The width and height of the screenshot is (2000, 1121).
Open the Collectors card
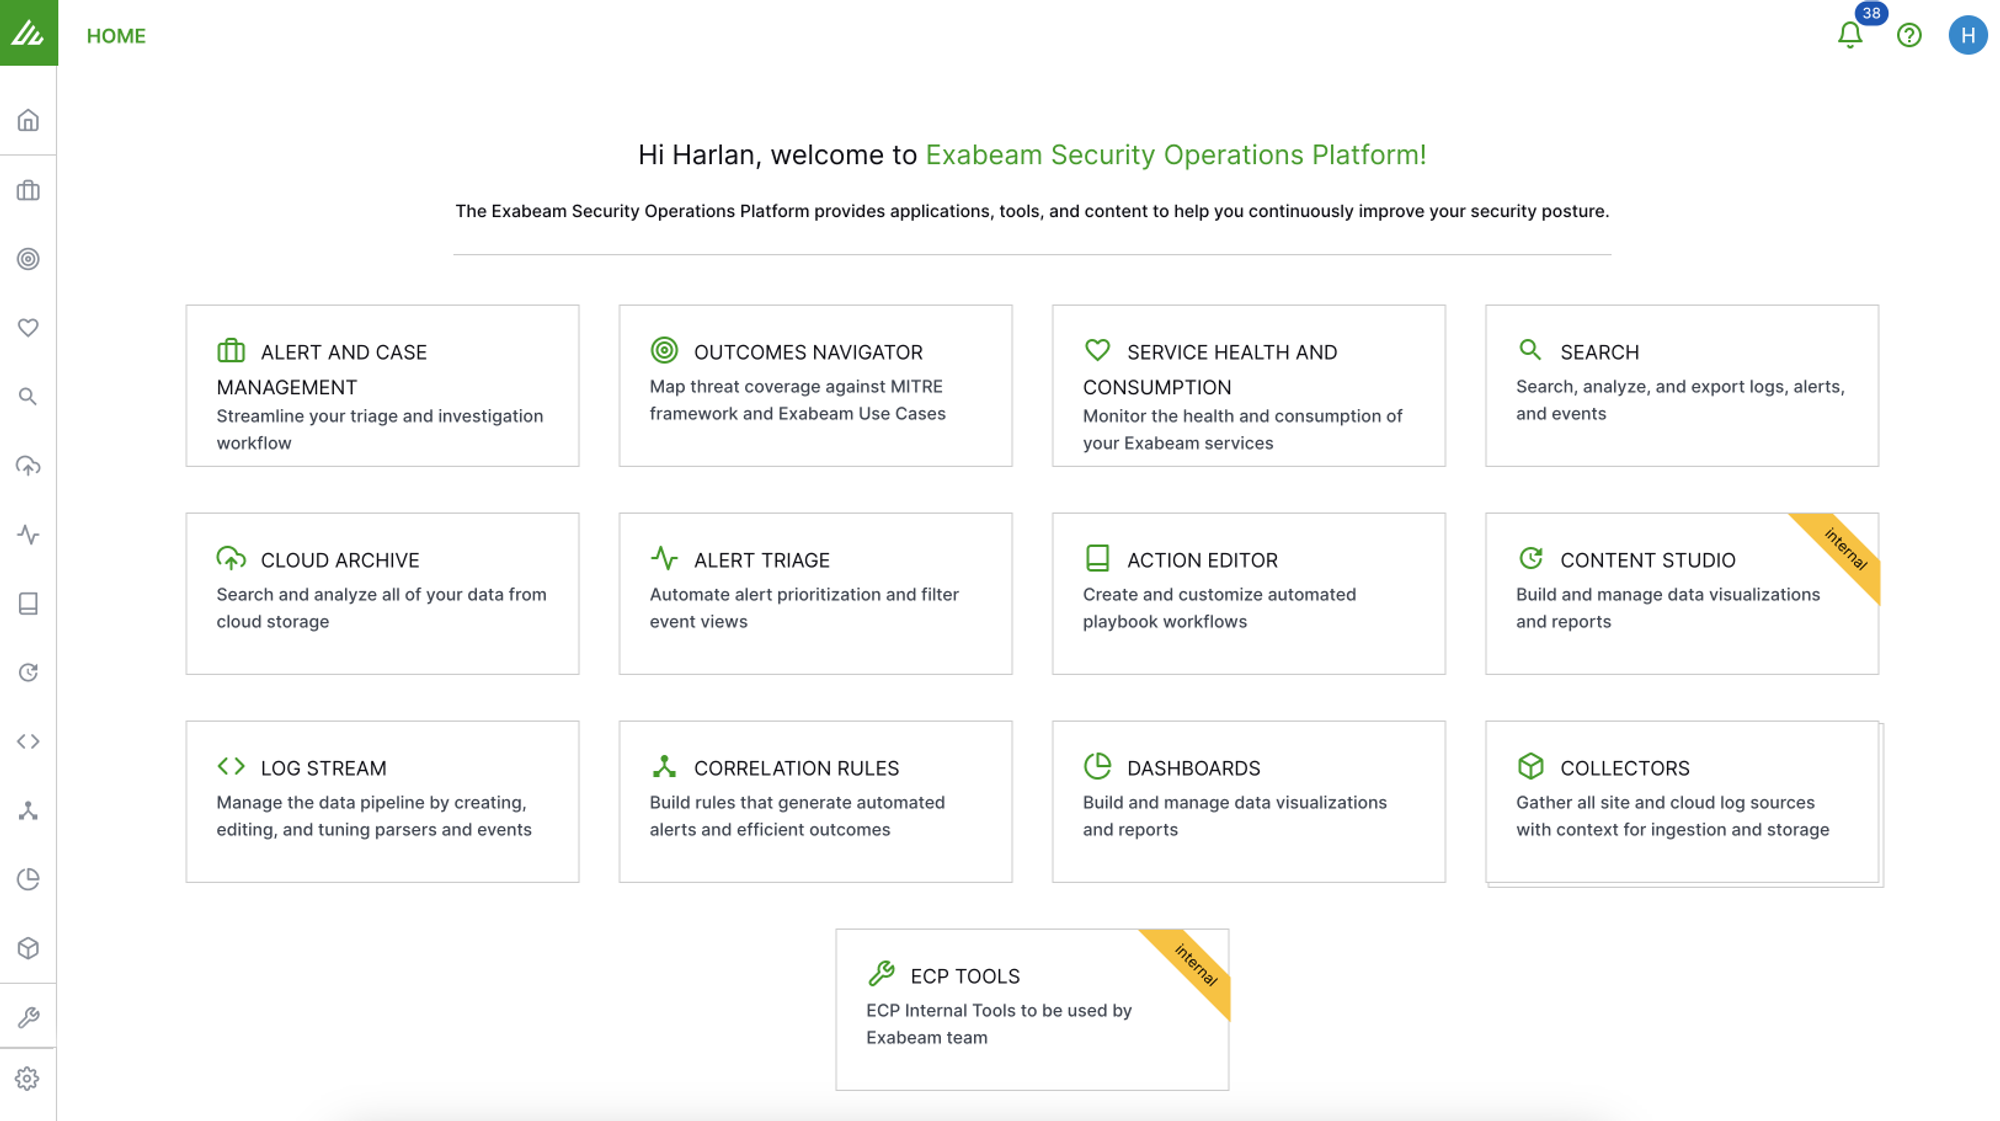[x=1681, y=801]
